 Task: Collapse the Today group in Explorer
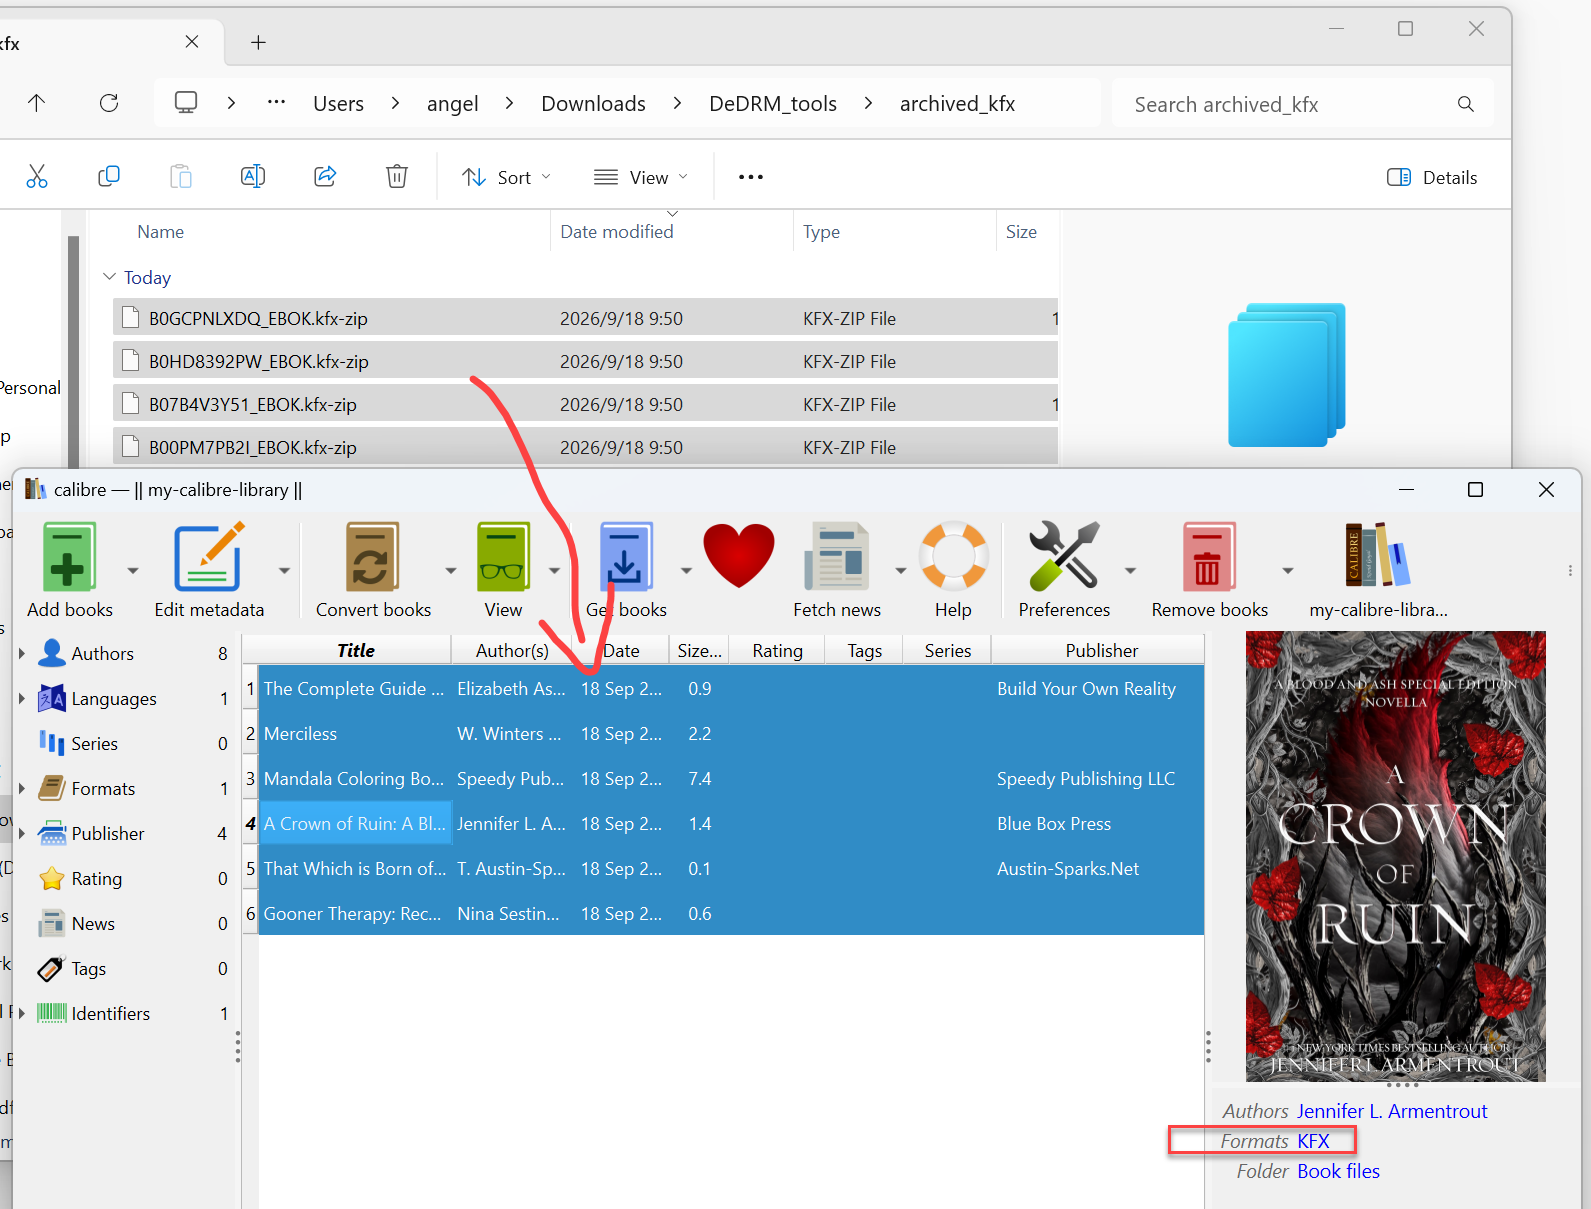click(109, 277)
